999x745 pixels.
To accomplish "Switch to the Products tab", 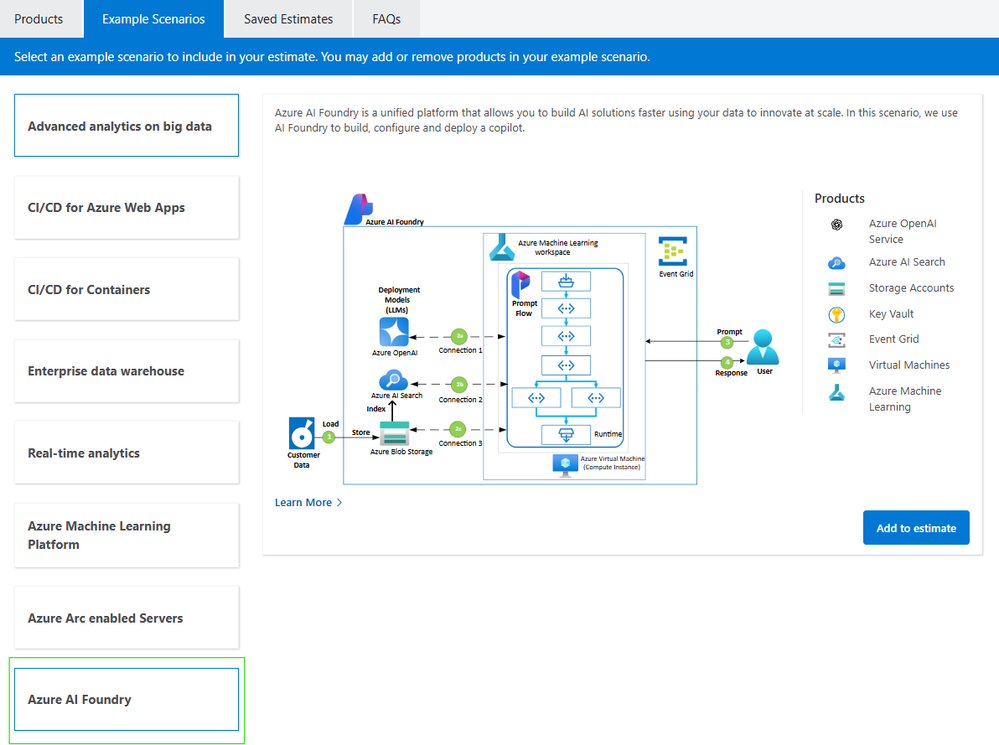I will 39,19.
